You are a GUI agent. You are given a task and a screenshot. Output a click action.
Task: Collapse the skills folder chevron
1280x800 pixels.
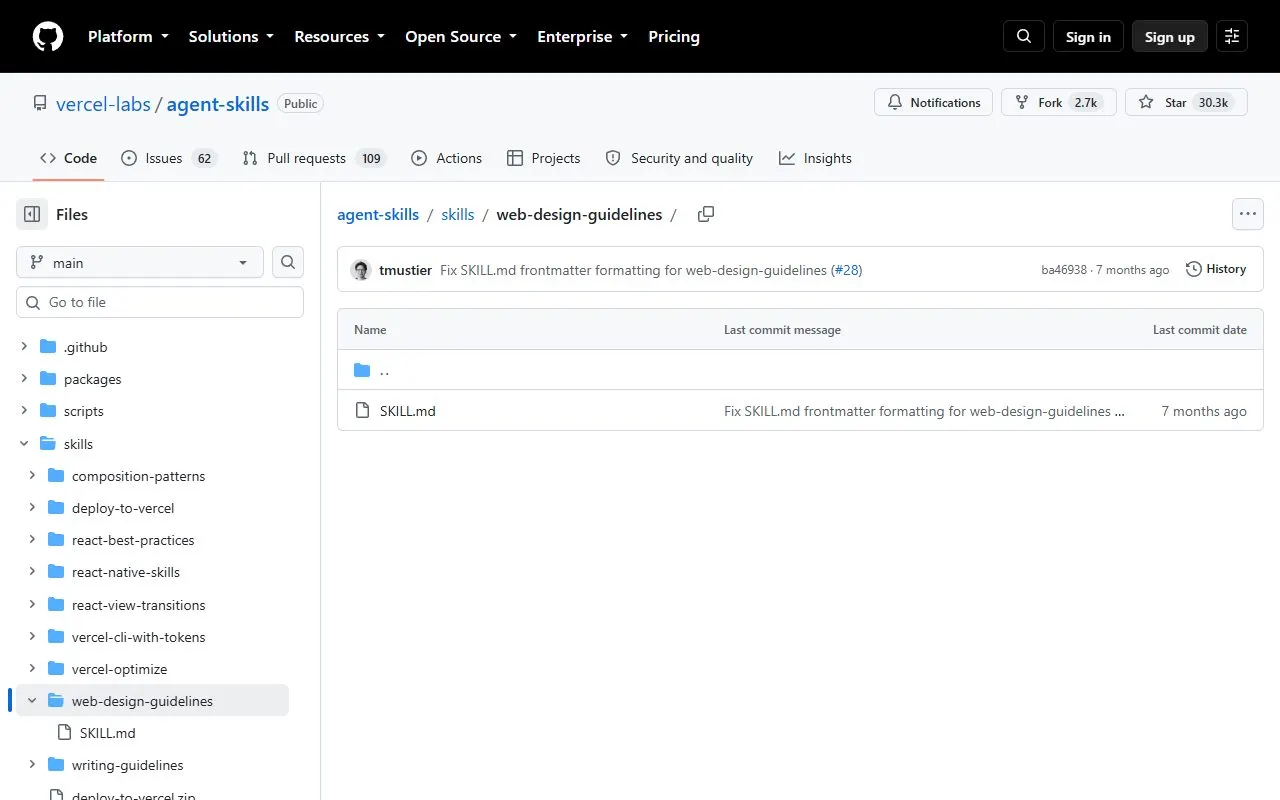pos(24,444)
